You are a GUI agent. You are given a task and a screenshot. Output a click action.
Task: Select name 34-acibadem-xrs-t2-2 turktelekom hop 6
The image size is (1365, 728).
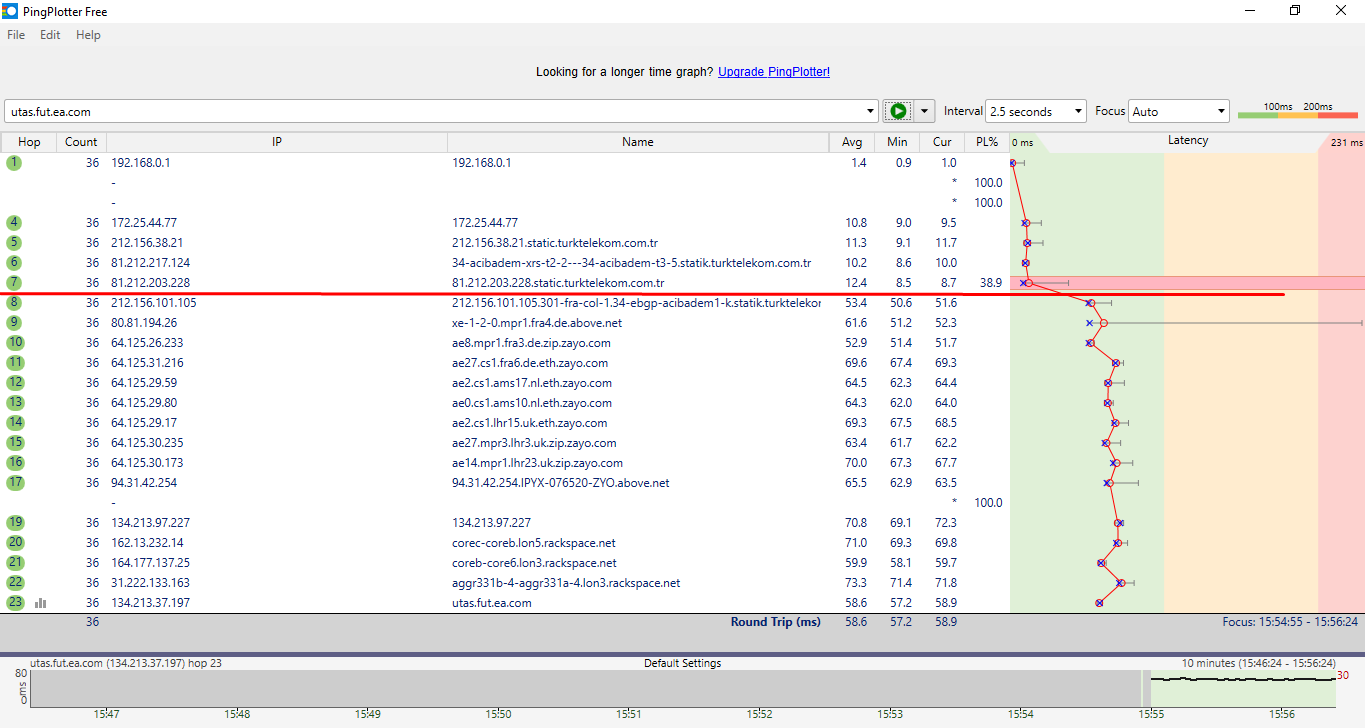tap(631, 262)
